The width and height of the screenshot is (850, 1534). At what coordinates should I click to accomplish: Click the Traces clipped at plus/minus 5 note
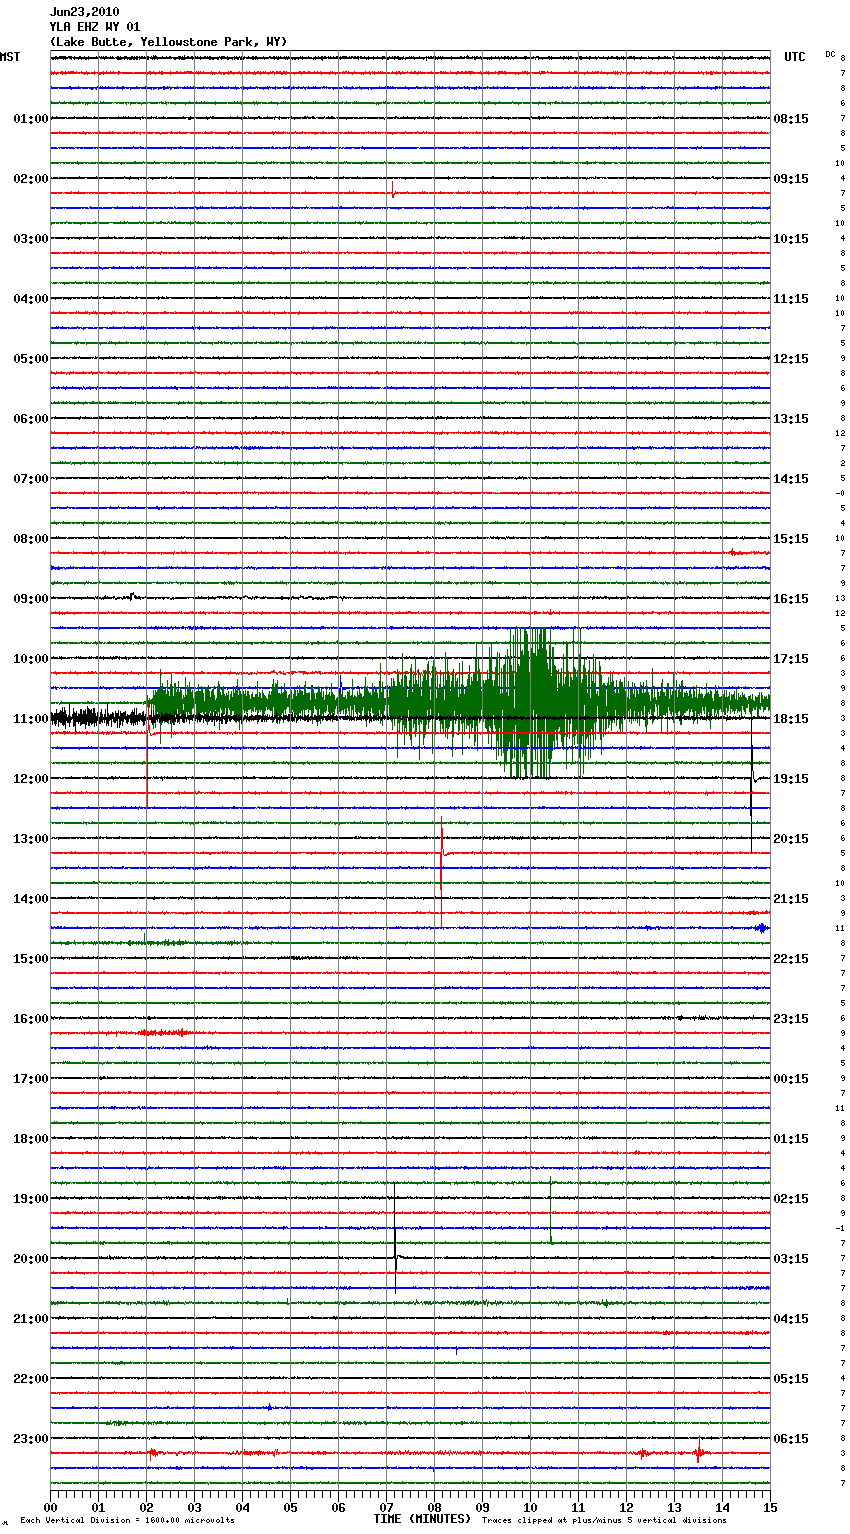tap(604, 1521)
